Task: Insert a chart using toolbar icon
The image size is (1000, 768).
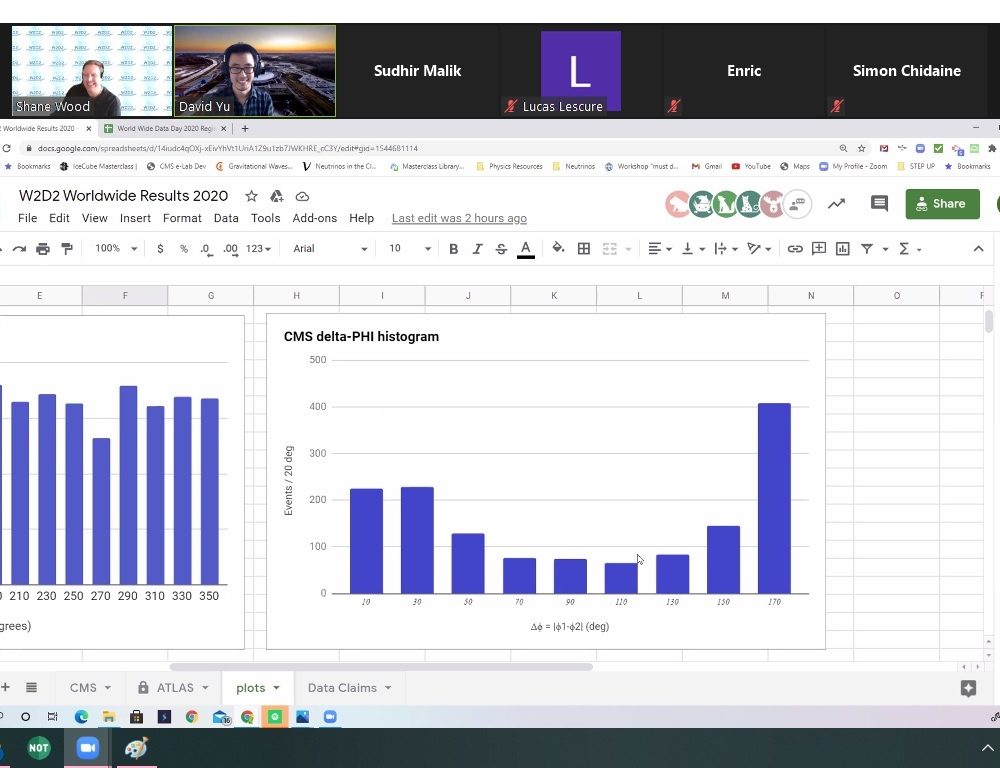Action: click(843, 249)
